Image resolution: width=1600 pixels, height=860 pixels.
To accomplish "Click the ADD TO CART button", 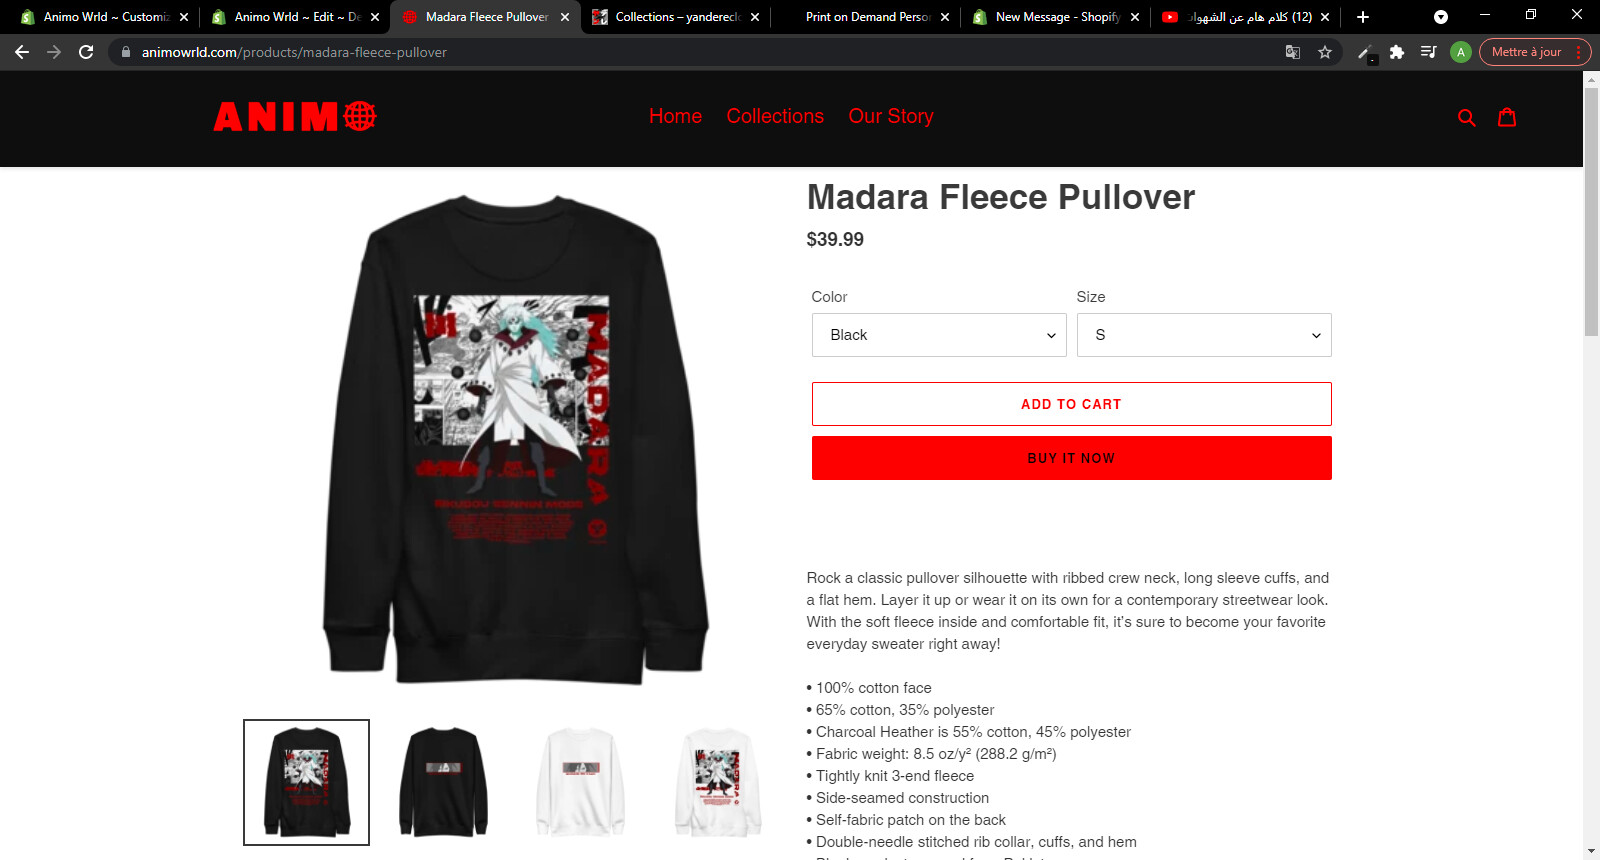I will click(1071, 404).
